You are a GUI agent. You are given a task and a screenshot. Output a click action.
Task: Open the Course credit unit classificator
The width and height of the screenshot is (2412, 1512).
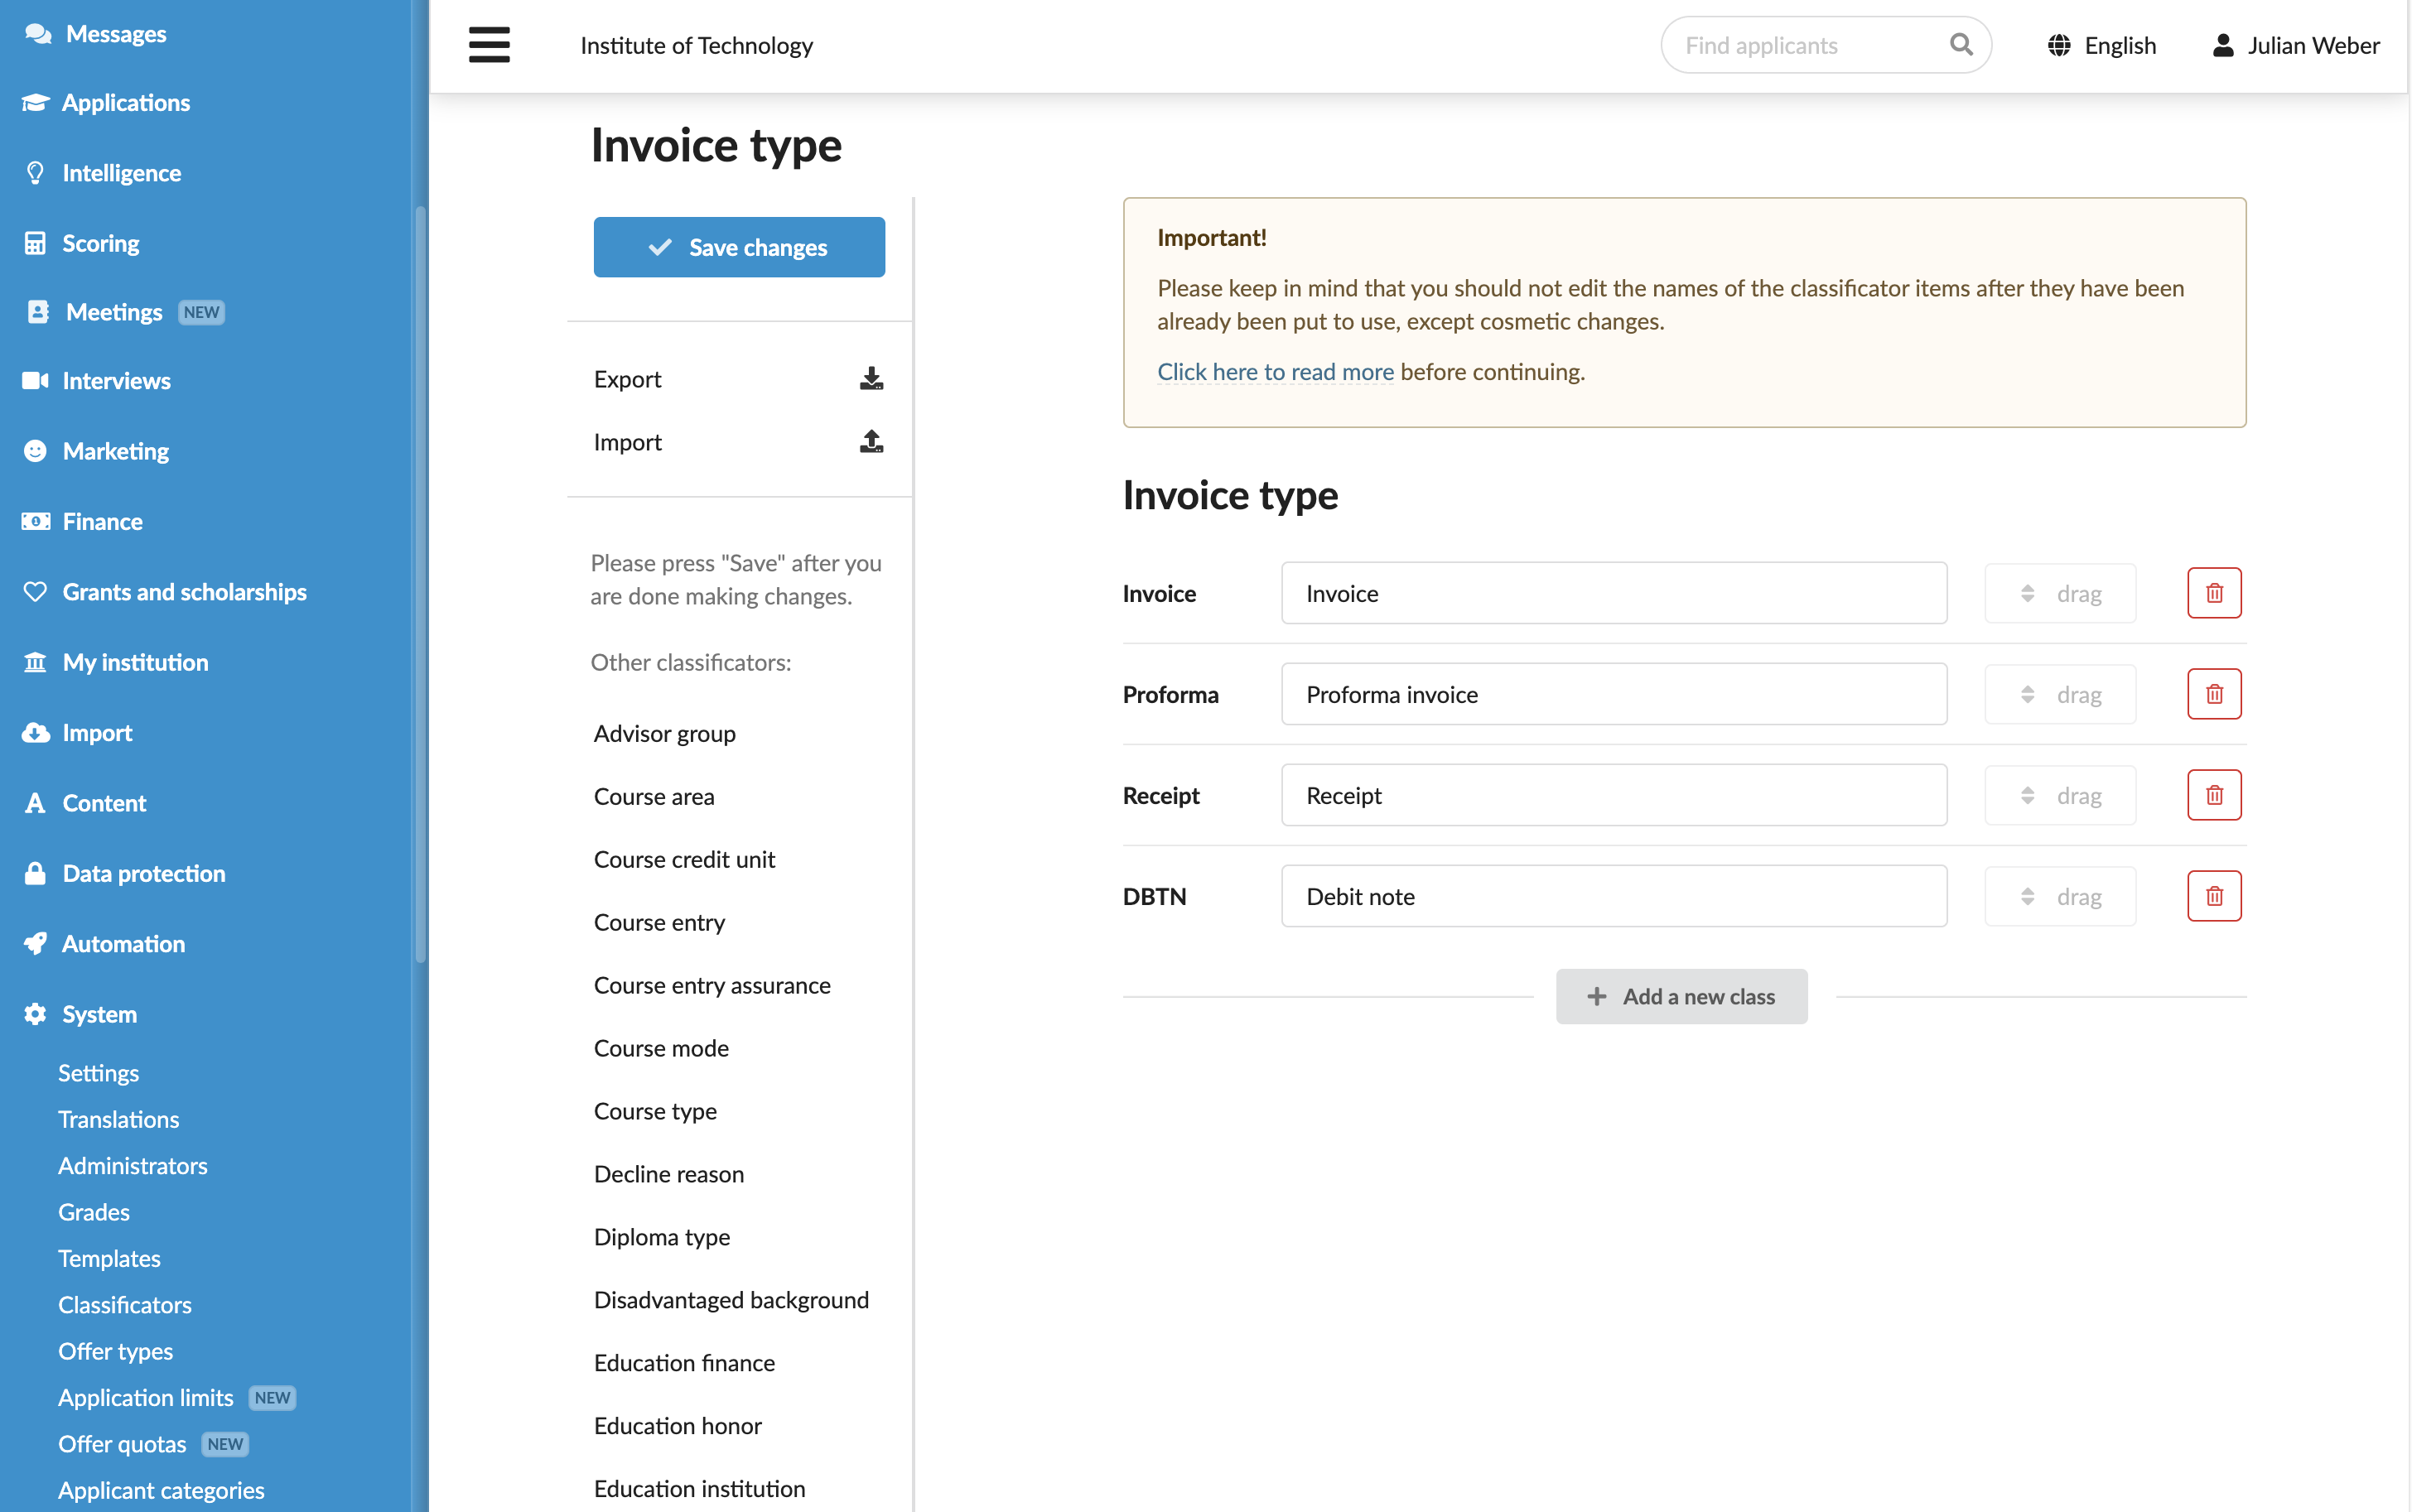tap(684, 860)
